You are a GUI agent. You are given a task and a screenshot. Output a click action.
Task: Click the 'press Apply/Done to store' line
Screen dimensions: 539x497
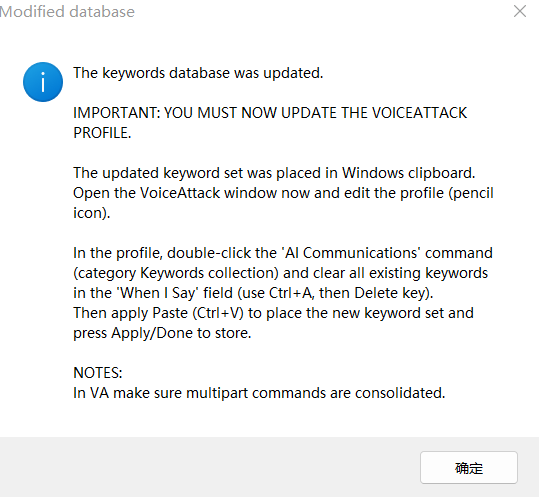[x=162, y=333]
